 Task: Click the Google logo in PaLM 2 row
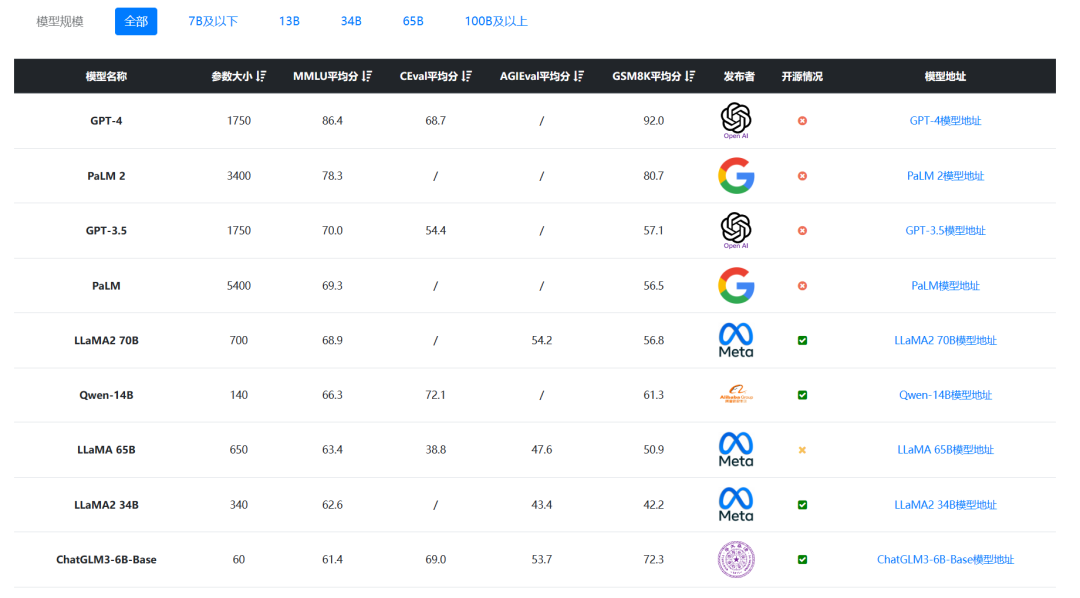click(736, 176)
